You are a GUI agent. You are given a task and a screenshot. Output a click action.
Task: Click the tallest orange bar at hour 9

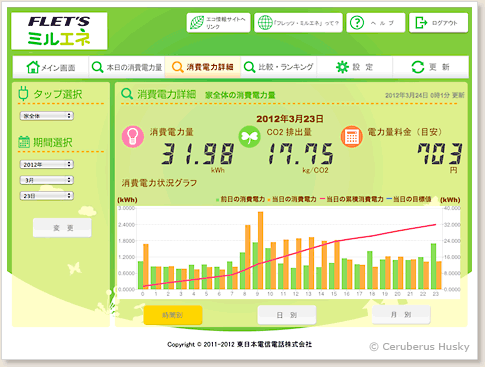[261, 250]
